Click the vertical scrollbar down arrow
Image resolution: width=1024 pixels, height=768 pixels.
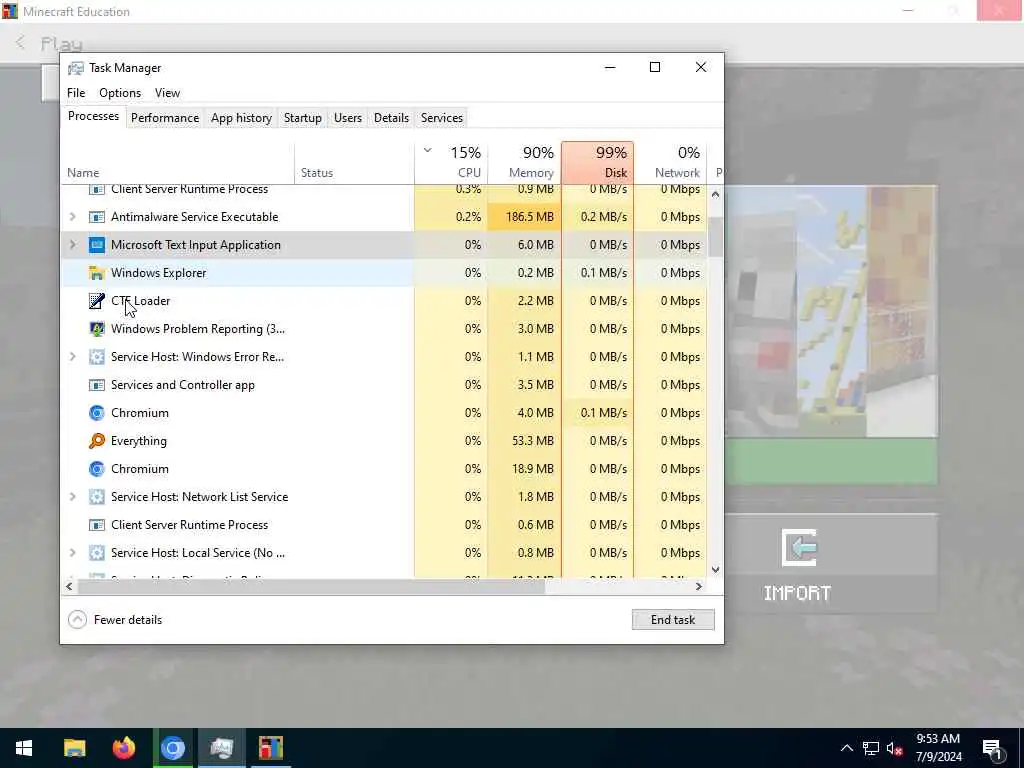(x=715, y=569)
